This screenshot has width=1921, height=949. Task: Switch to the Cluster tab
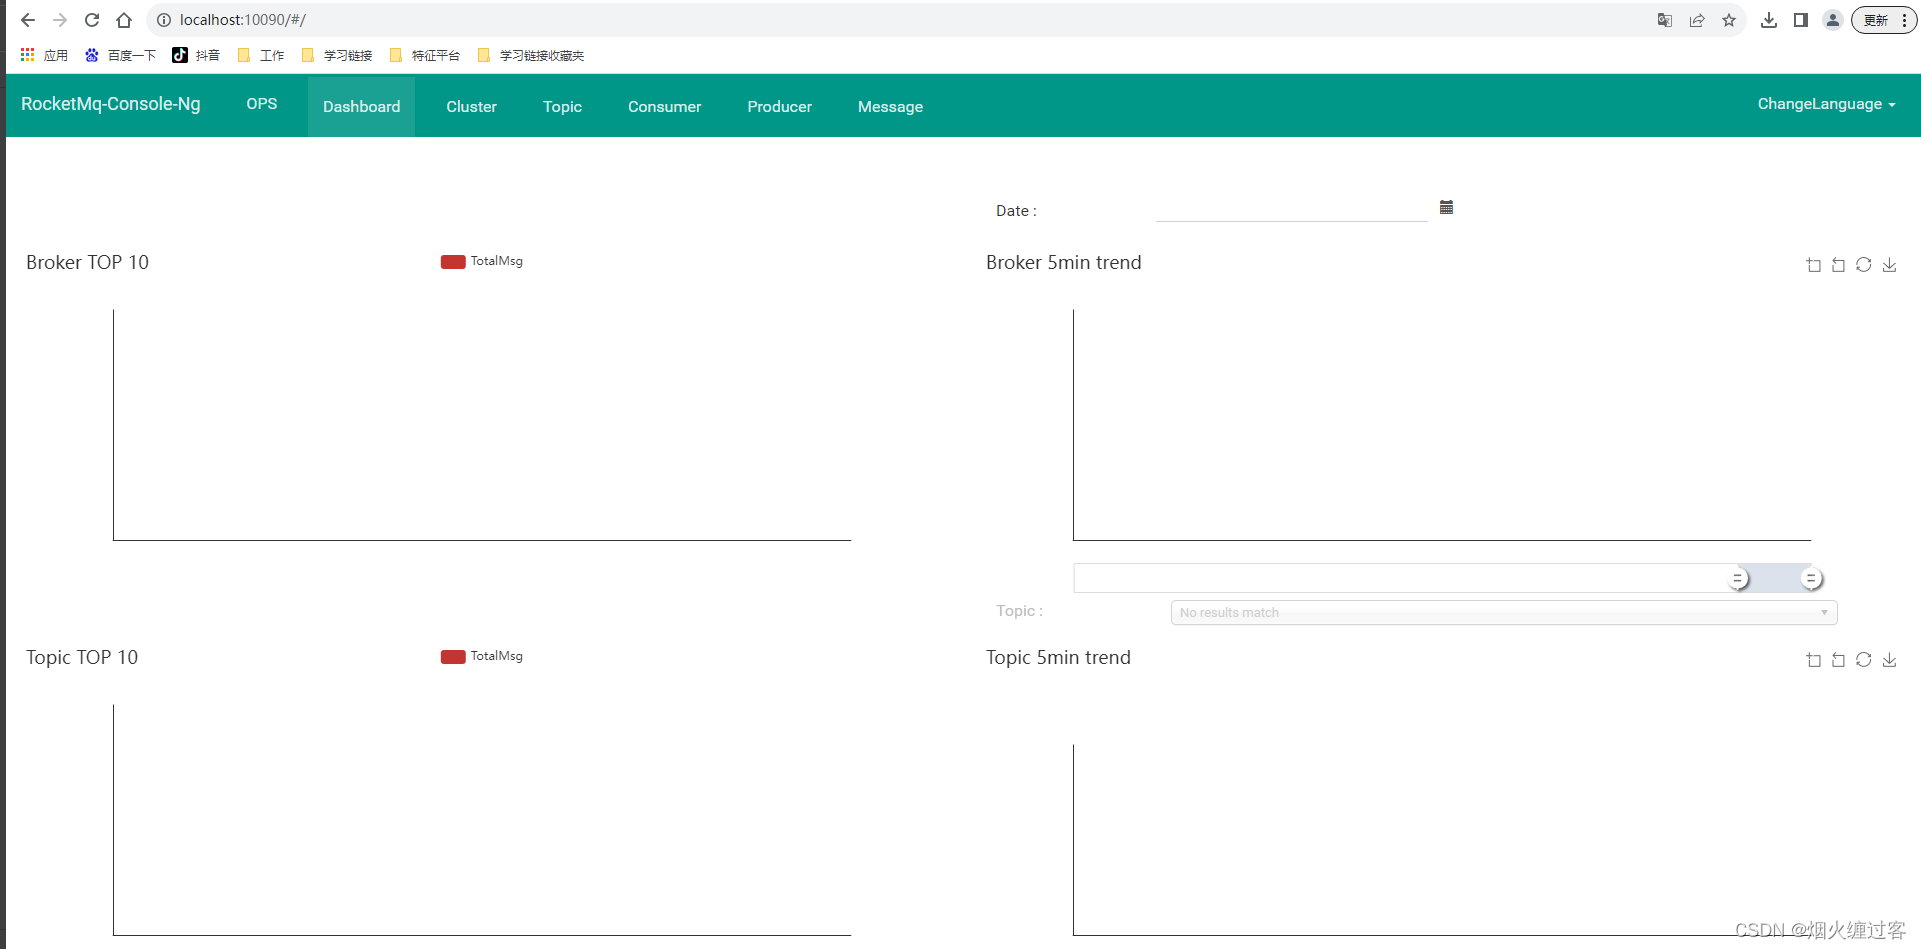click(471, 106)
